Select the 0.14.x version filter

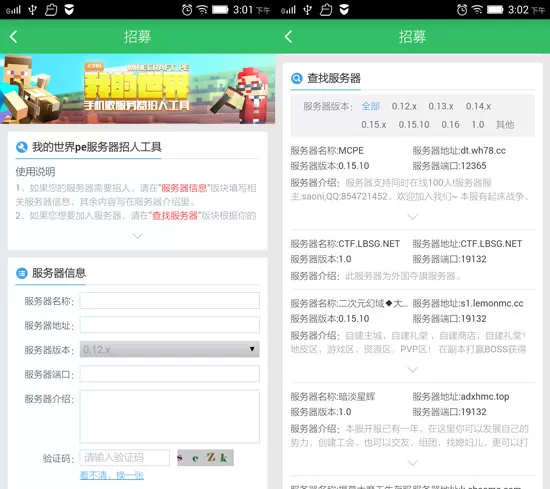click(478, 106)
